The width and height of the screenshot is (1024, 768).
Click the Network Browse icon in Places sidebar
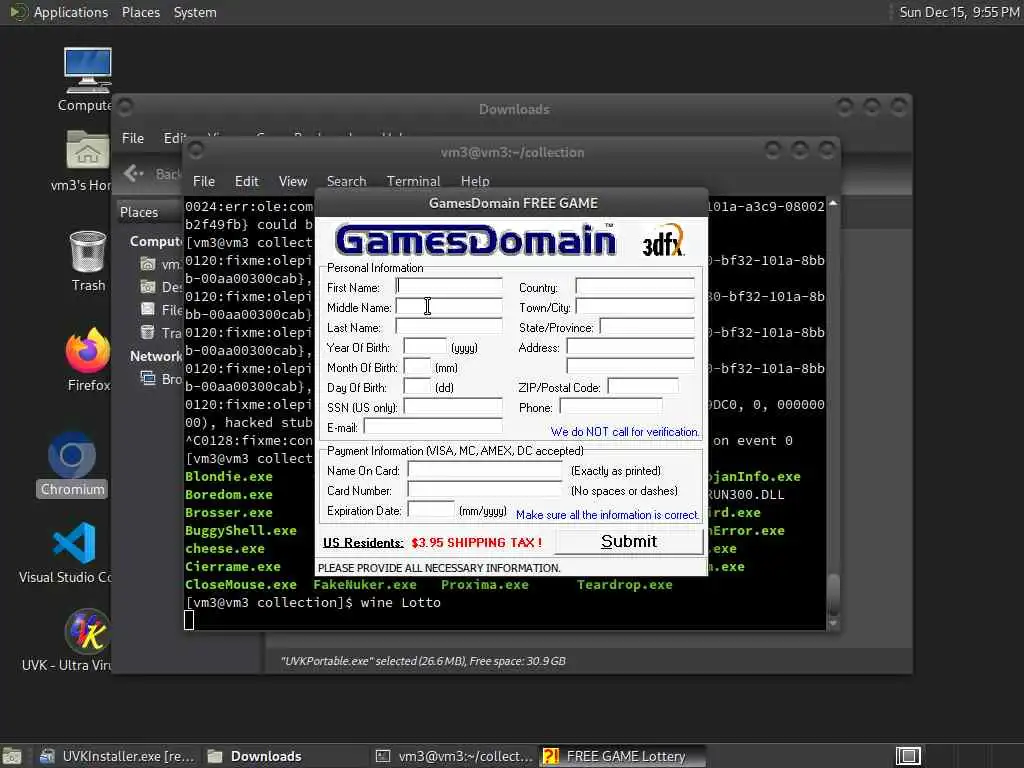[x=148, y=379]
